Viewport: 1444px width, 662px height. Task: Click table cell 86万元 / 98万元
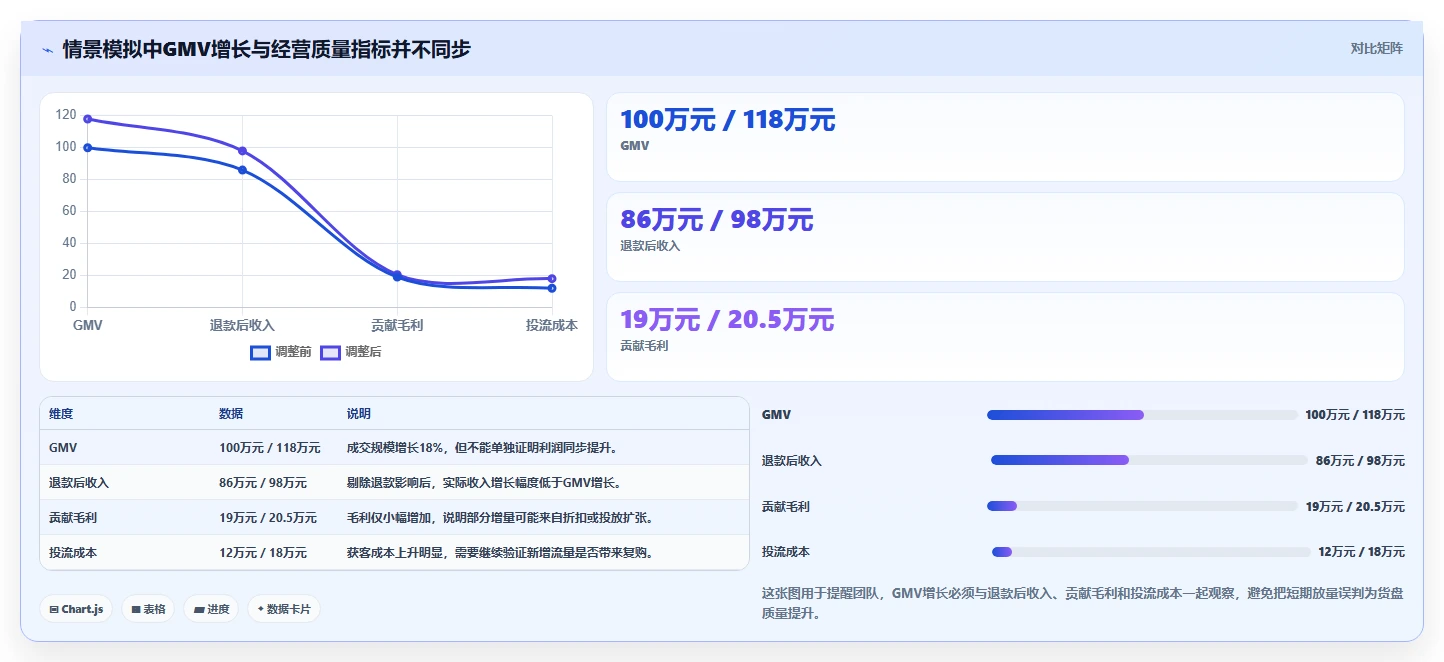[263, 483]
